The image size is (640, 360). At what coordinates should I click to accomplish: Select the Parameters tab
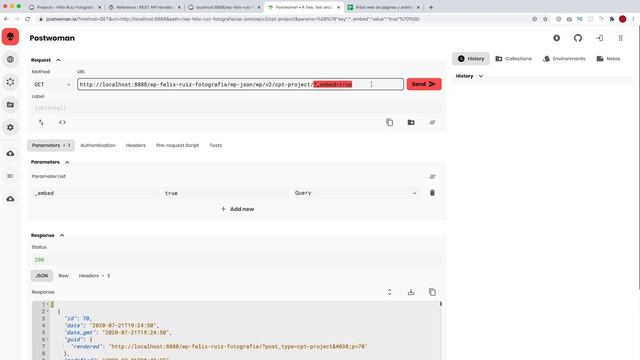51,145
